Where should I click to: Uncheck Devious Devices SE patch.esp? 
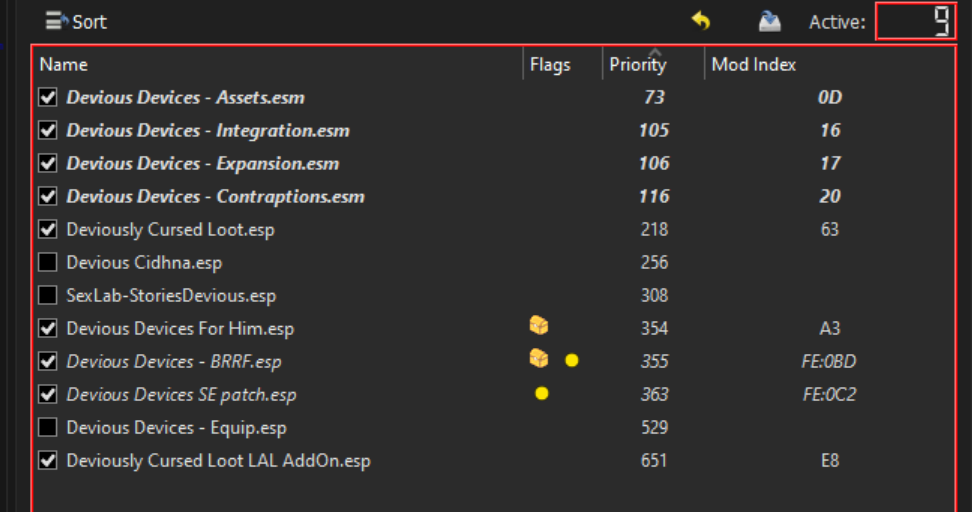tap(48, 394)
